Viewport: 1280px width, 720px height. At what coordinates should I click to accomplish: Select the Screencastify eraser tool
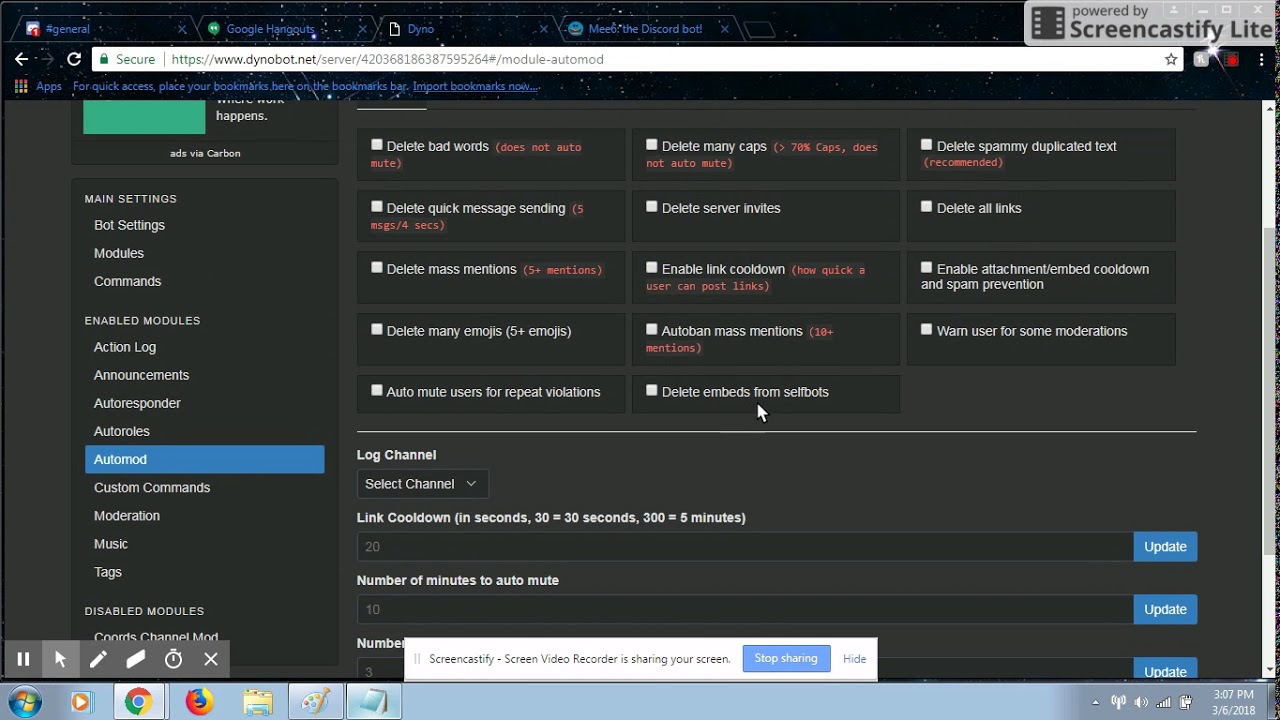click(136, 659)
